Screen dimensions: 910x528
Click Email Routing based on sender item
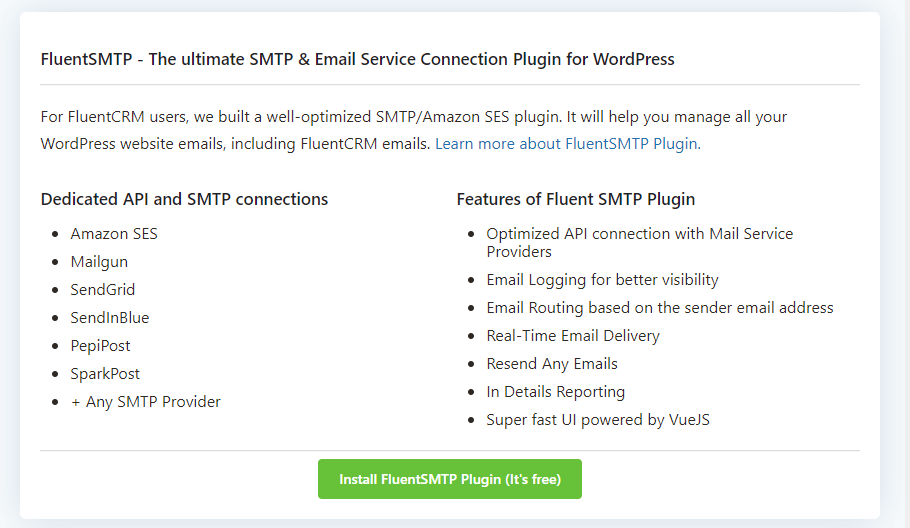click(660, 308)
